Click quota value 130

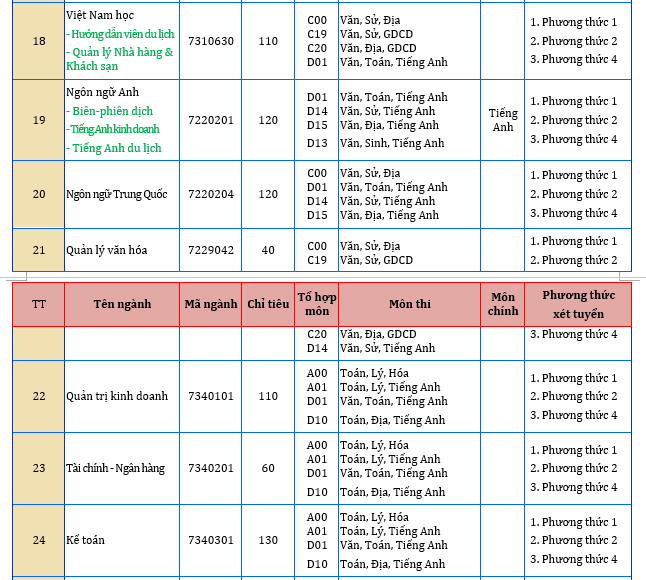268,540
